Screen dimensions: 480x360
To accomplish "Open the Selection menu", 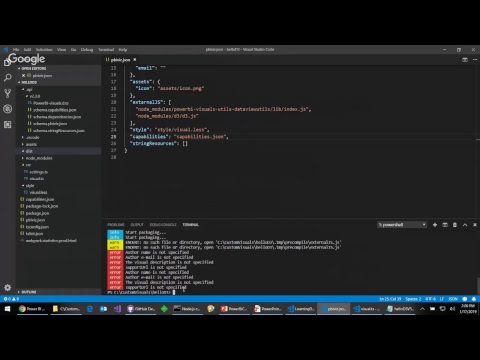I will click(x=44, y=50).
